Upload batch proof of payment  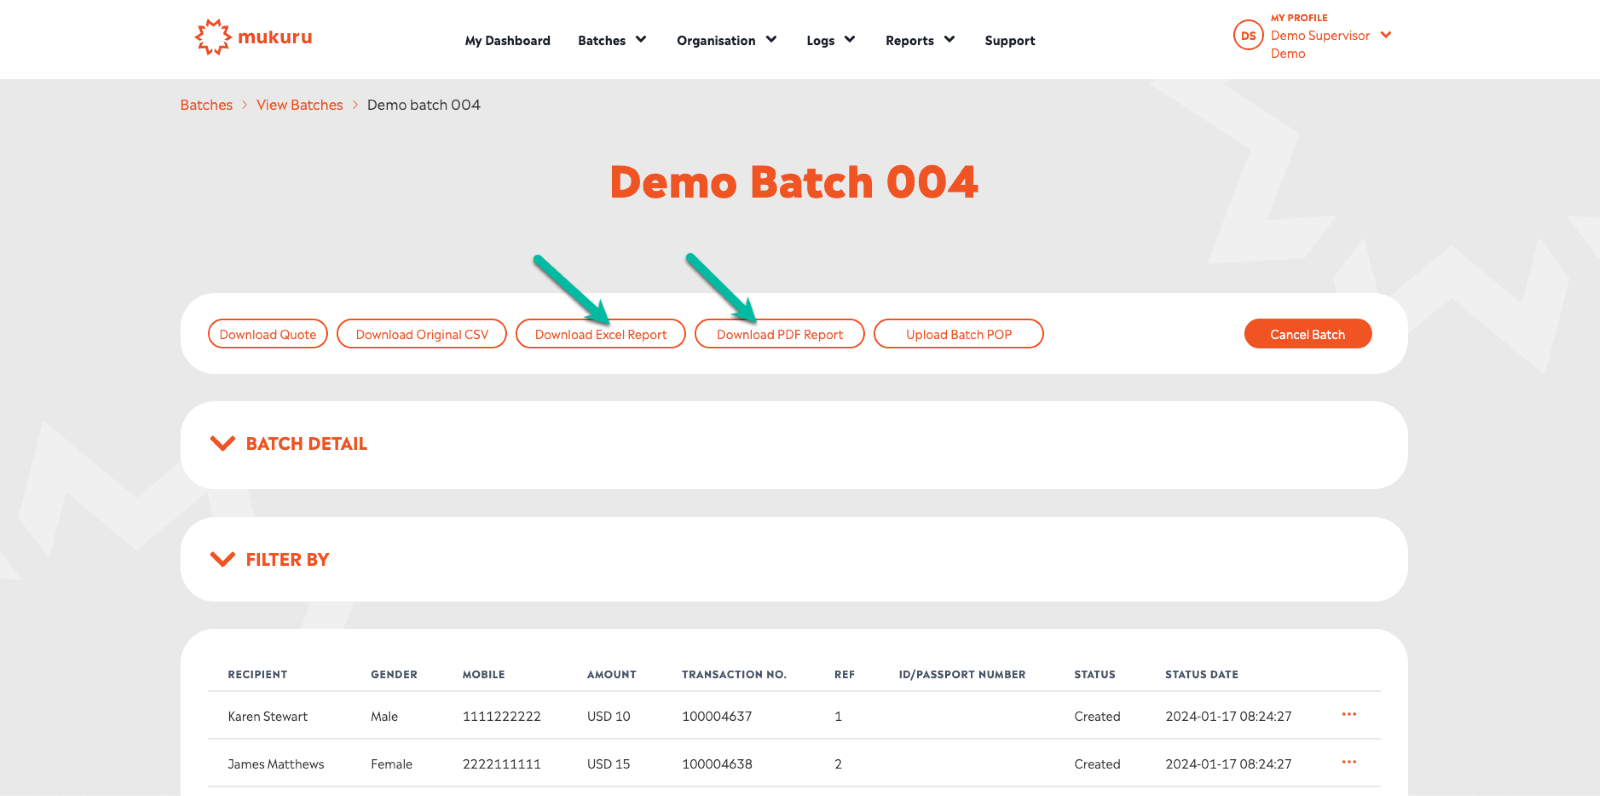pos(958,334)
